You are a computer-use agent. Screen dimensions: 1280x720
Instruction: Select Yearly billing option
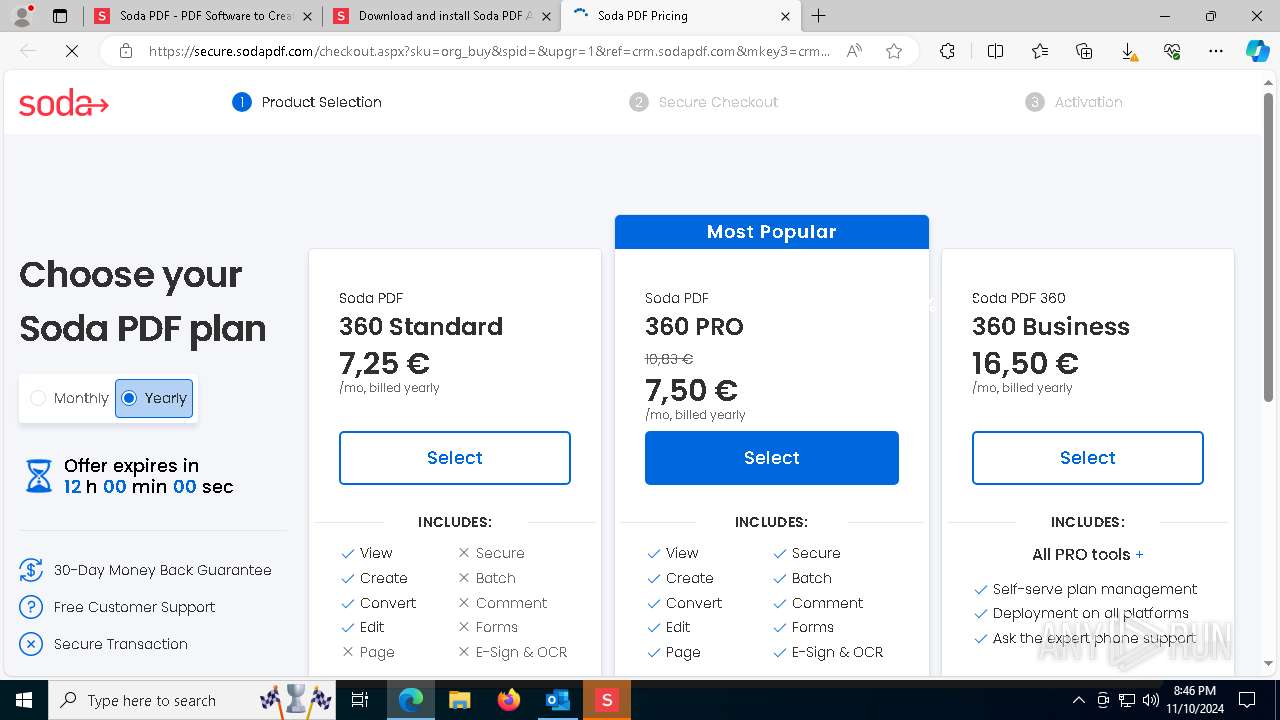[x=154, y=398]
